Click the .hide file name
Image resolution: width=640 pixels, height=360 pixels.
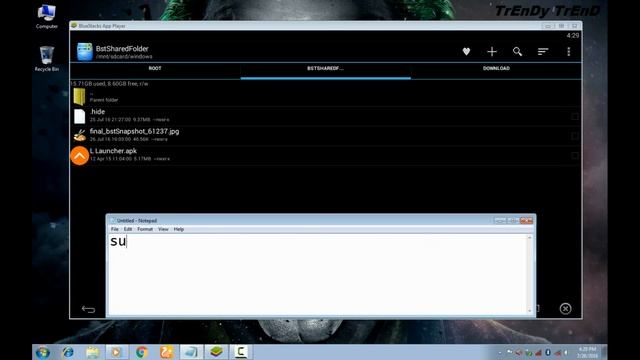coord(97,112)
